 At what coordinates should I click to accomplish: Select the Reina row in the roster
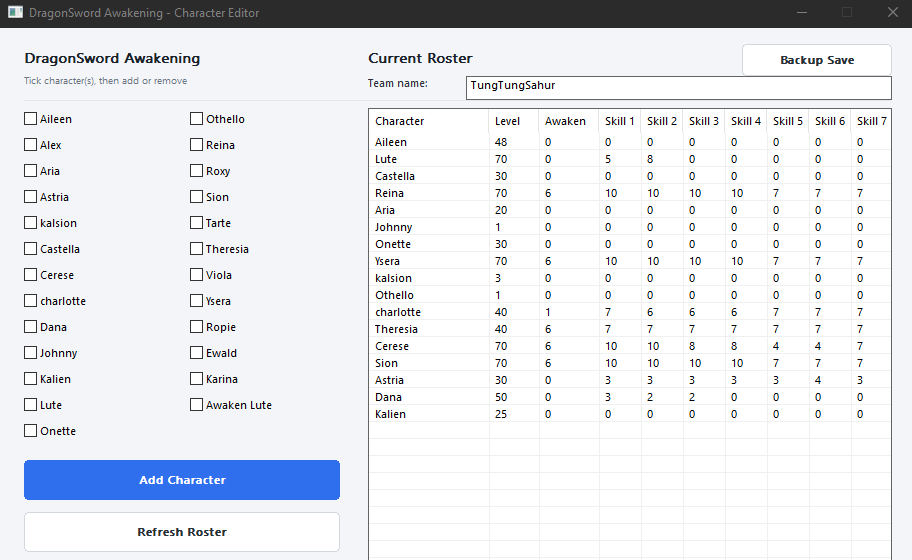click(x=629, y=193)
